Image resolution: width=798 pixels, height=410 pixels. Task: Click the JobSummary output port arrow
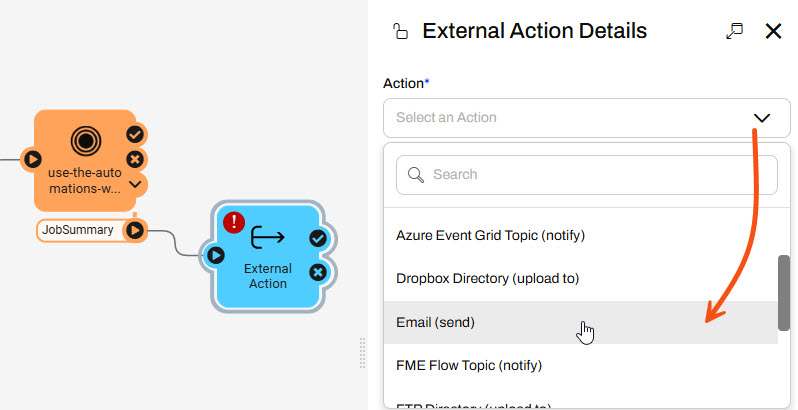pos(134,231)
